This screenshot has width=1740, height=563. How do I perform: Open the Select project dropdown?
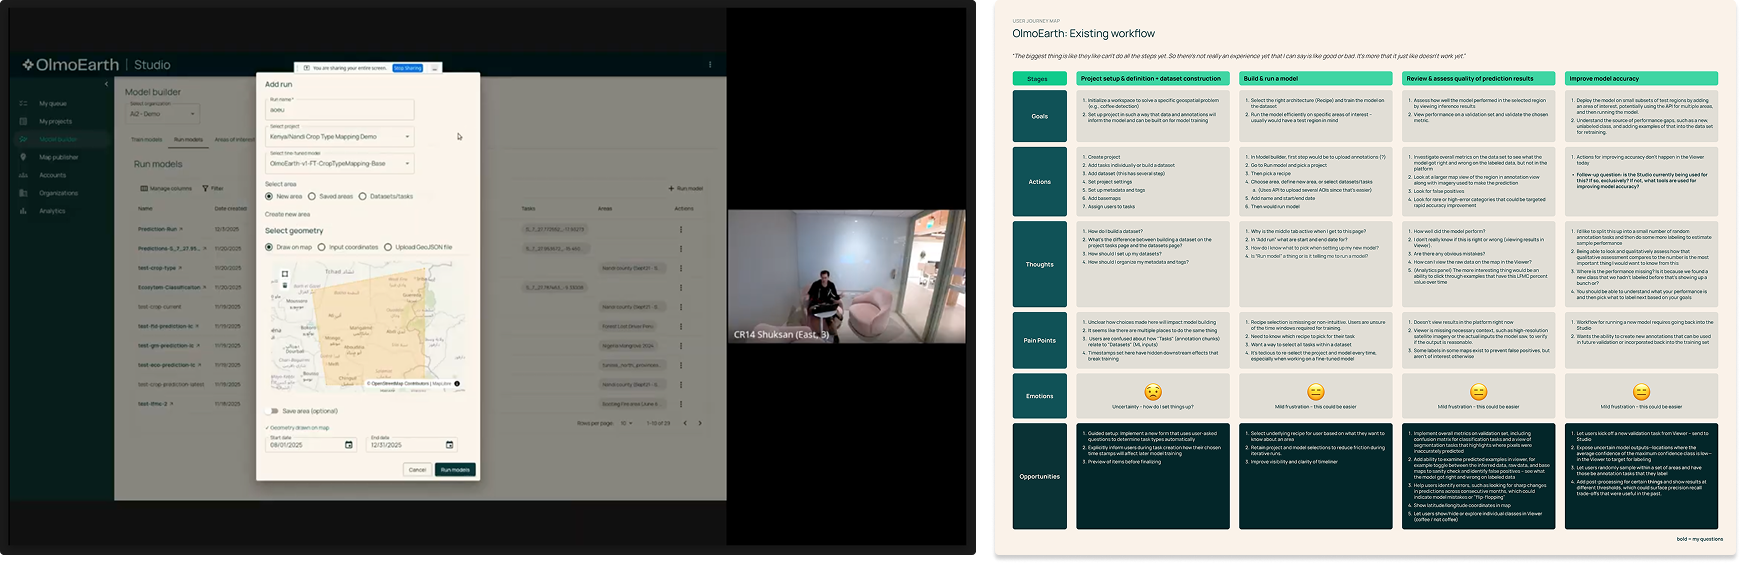point(340,134)
